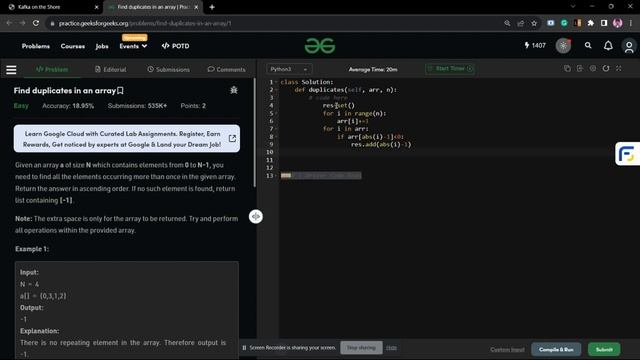Image resolution: width=640 pixels, height=360 pixels.
Task: Reload the page
Action: (36, 23)
